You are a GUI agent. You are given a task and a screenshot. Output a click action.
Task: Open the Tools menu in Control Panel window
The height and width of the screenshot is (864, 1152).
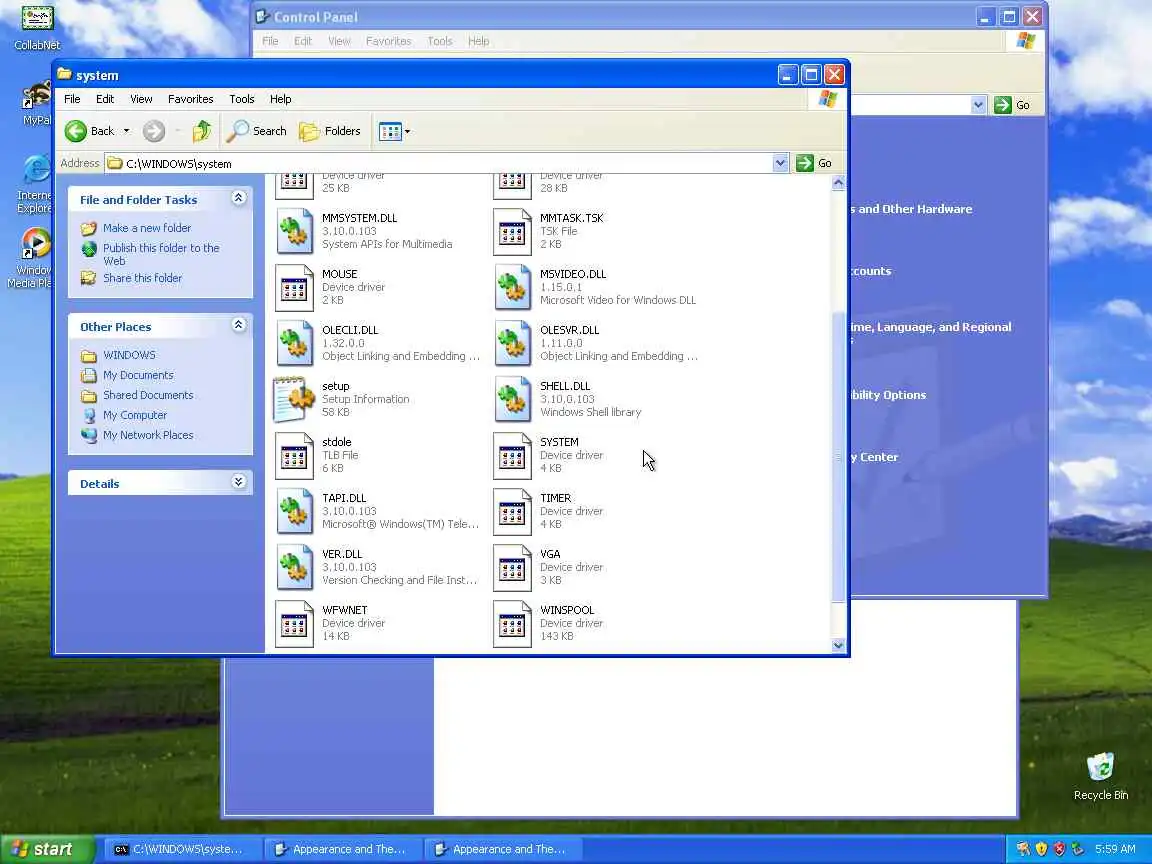pyautogui.click(x=439, y=41)
